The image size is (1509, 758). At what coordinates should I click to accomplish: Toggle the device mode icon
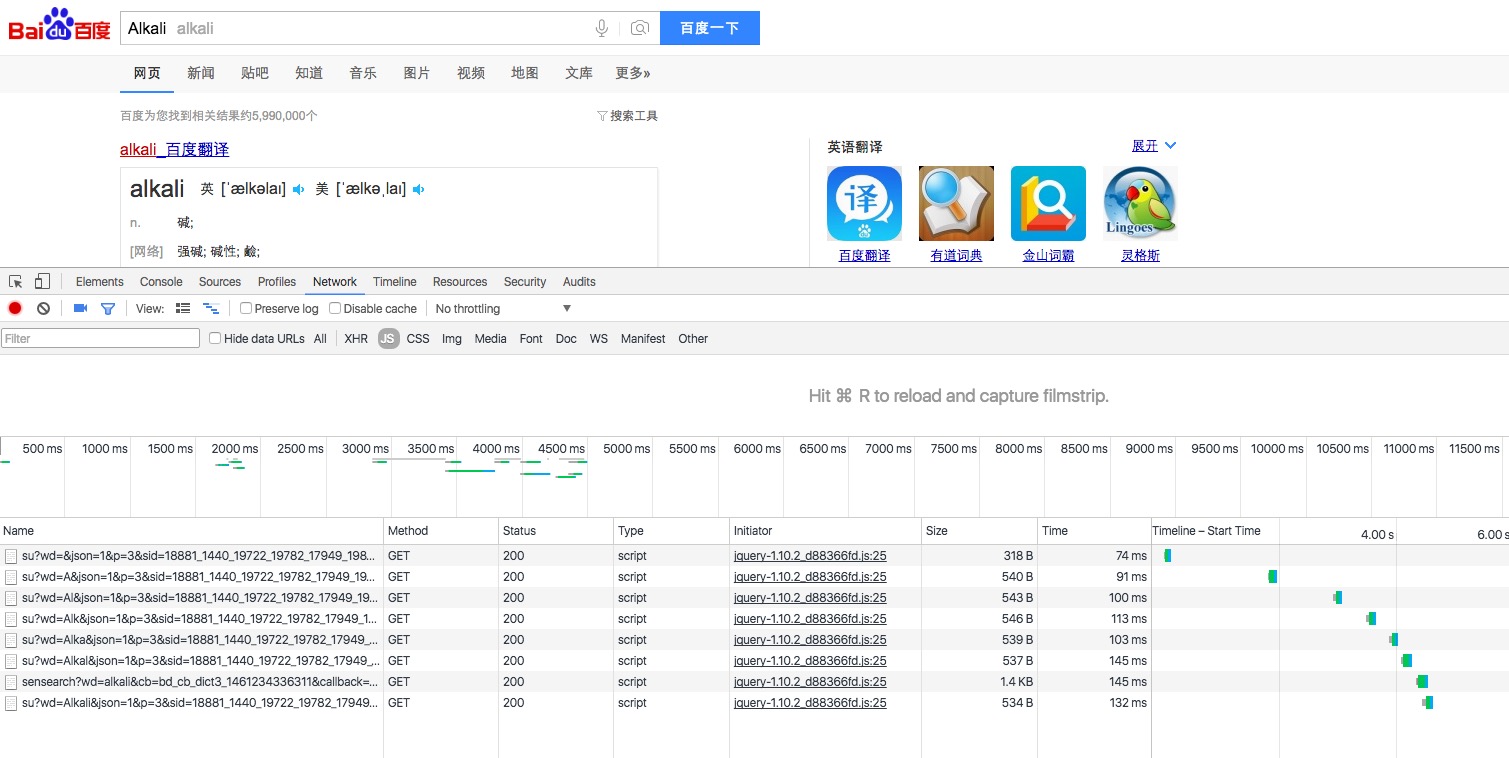(x=42, y=282)
